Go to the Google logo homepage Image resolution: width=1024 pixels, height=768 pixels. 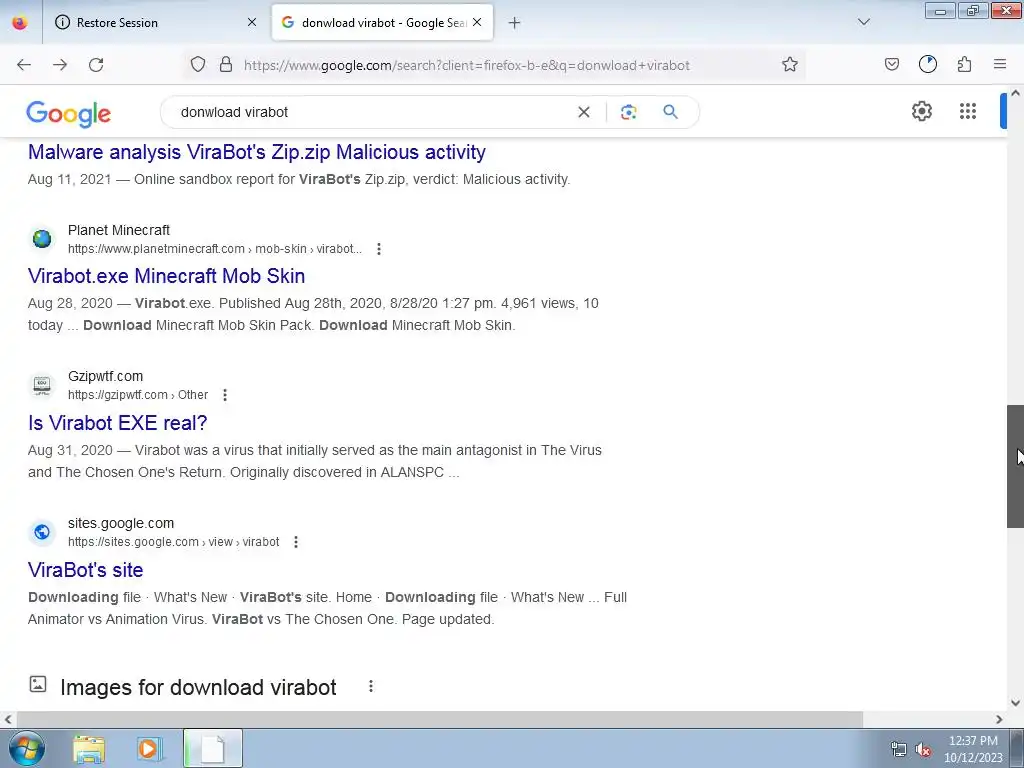69,113
